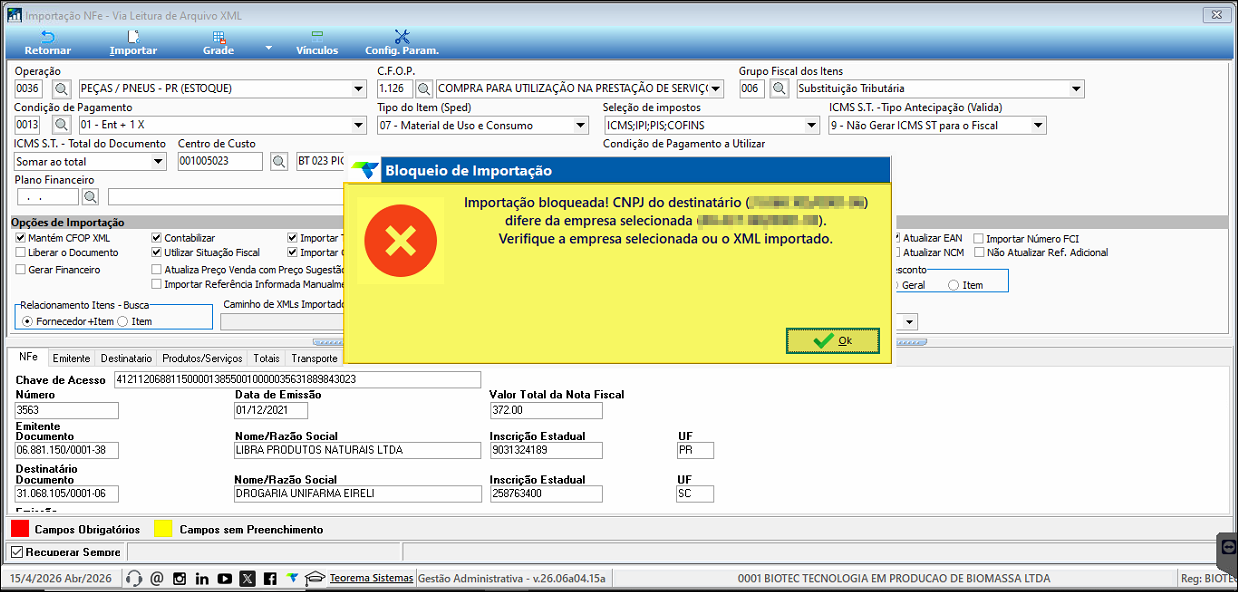
Task: Click the yellow Campos sem Preenchimento swatch
Action: (161, 527)
